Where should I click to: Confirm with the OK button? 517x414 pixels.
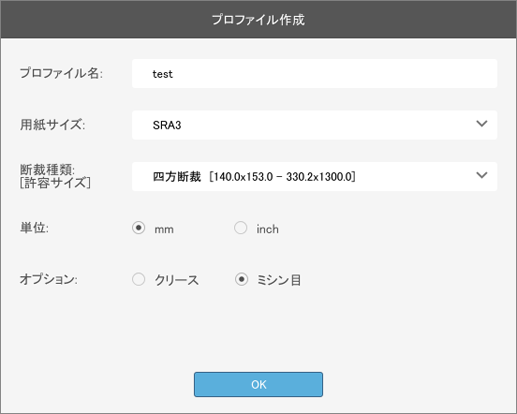coord(258,384)
